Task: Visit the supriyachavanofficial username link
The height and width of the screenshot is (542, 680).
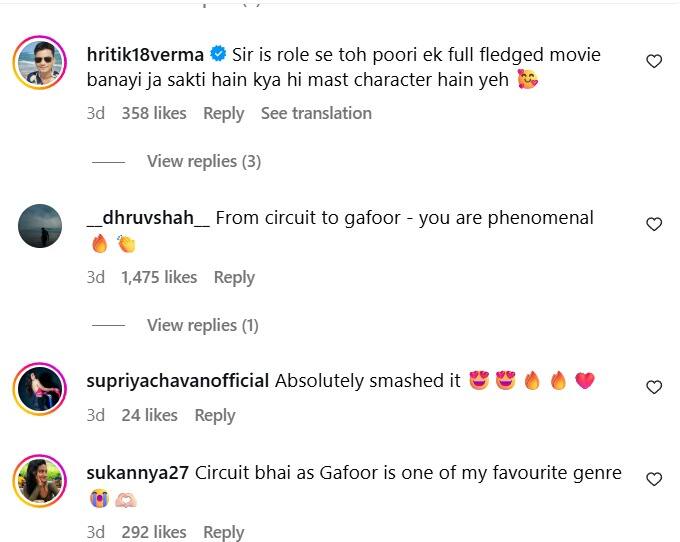Action: click(x=179, y=380)
